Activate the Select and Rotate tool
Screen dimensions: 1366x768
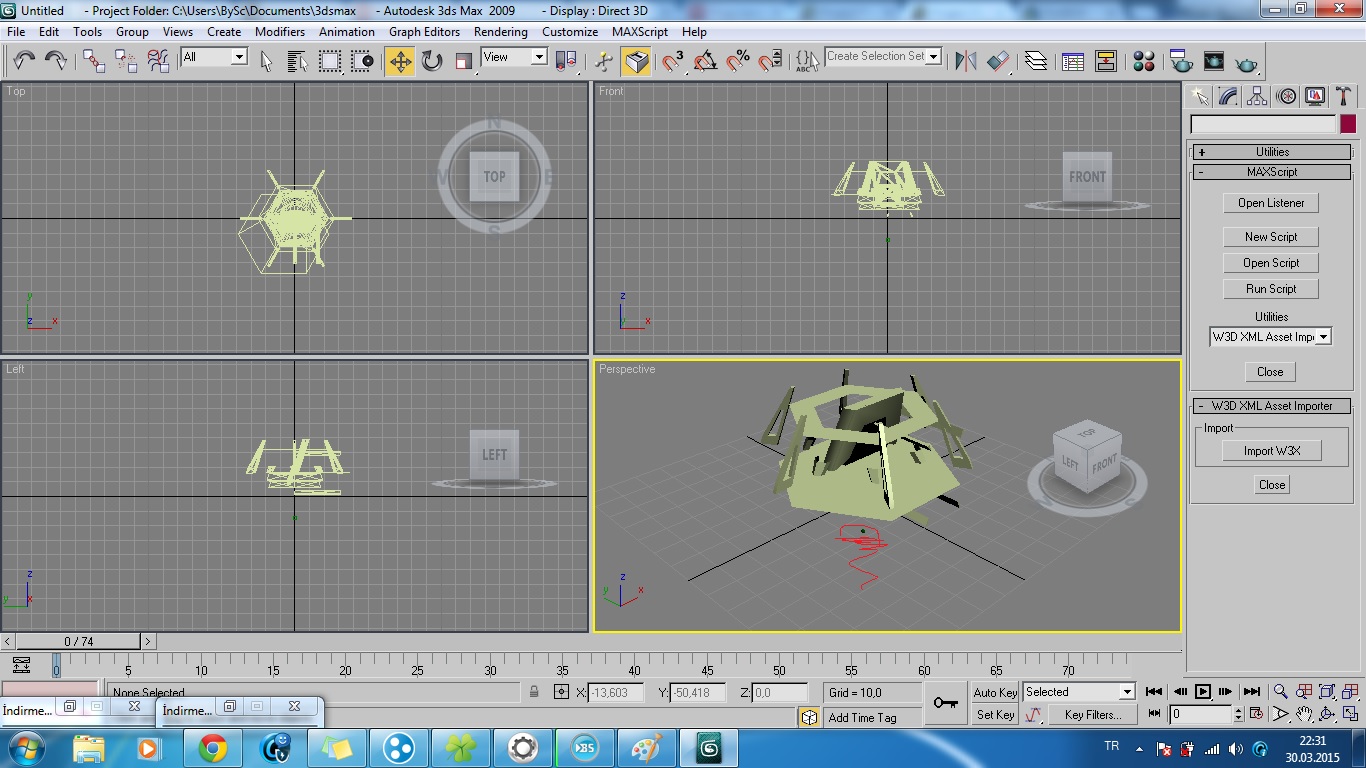point(432,61)
